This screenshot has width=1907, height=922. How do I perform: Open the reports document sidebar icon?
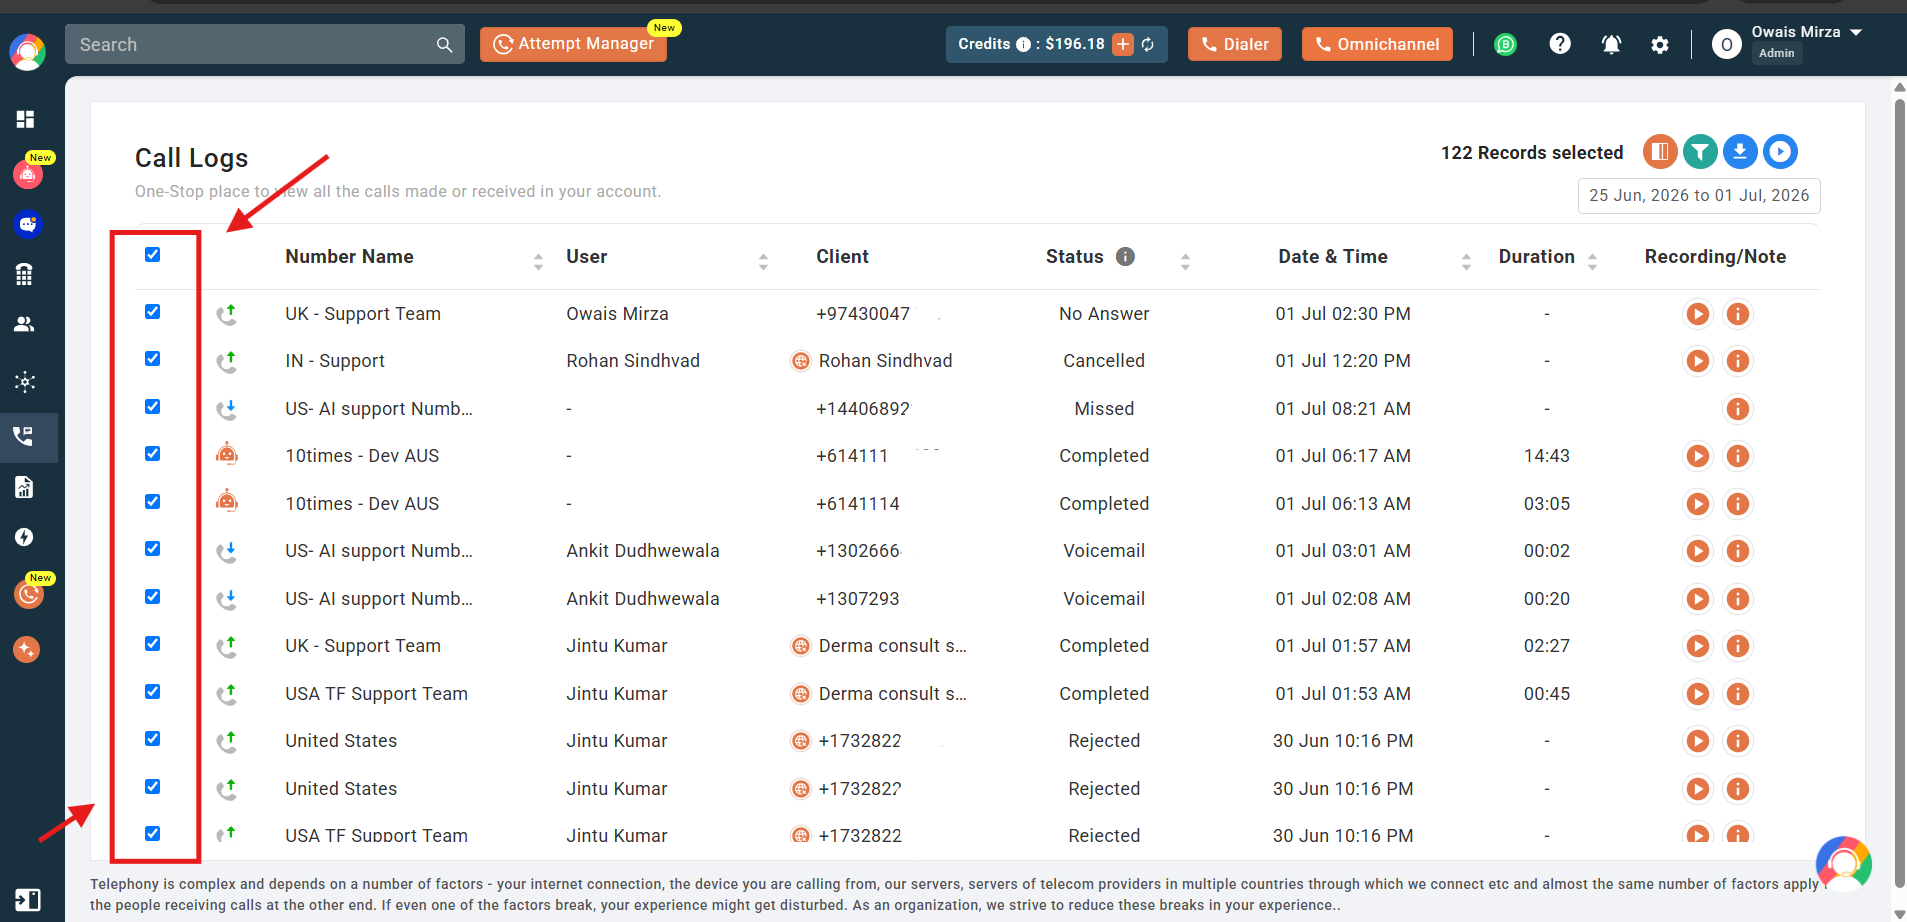(x=25, y=487)
